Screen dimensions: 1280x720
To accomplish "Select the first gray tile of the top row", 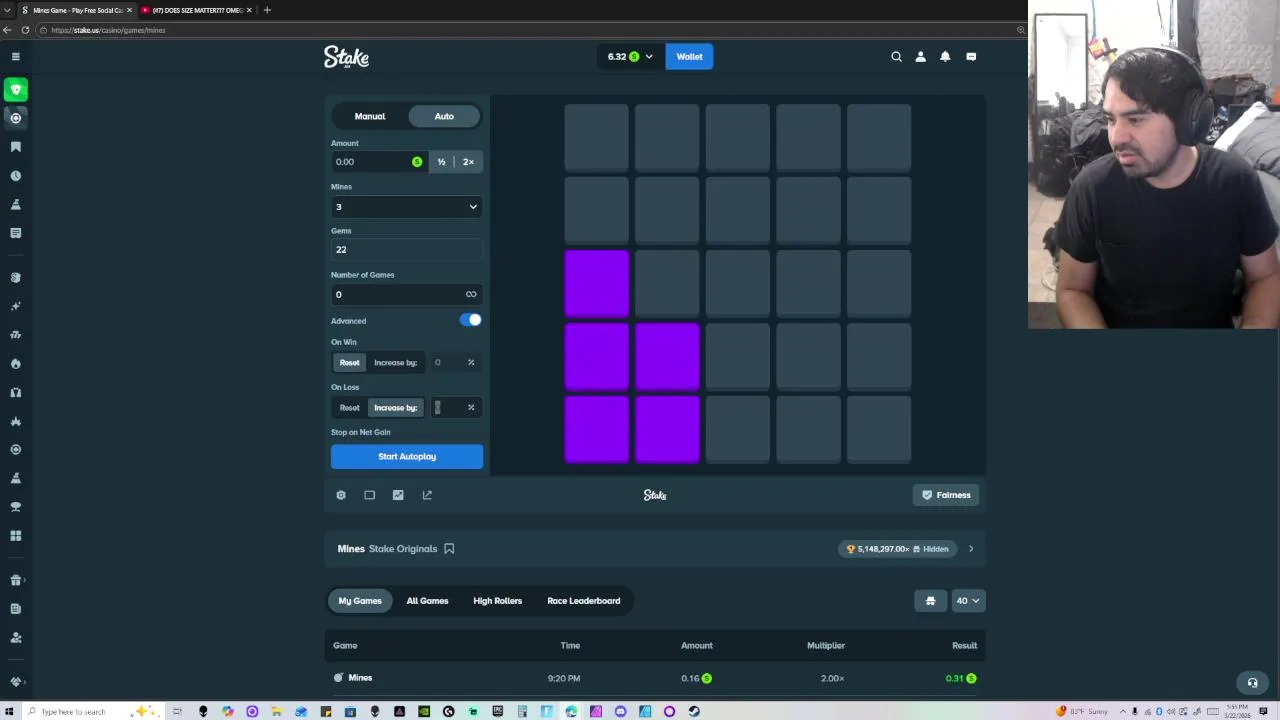I will click(597, 137).
